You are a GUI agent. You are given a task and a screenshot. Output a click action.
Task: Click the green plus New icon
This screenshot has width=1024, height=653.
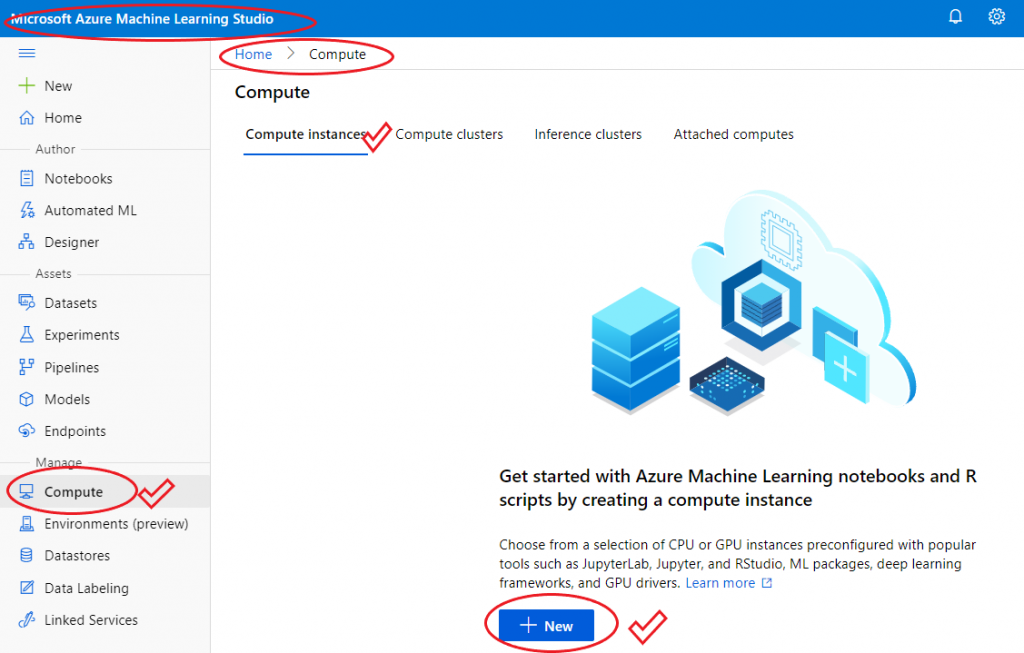tap(27, 86)
